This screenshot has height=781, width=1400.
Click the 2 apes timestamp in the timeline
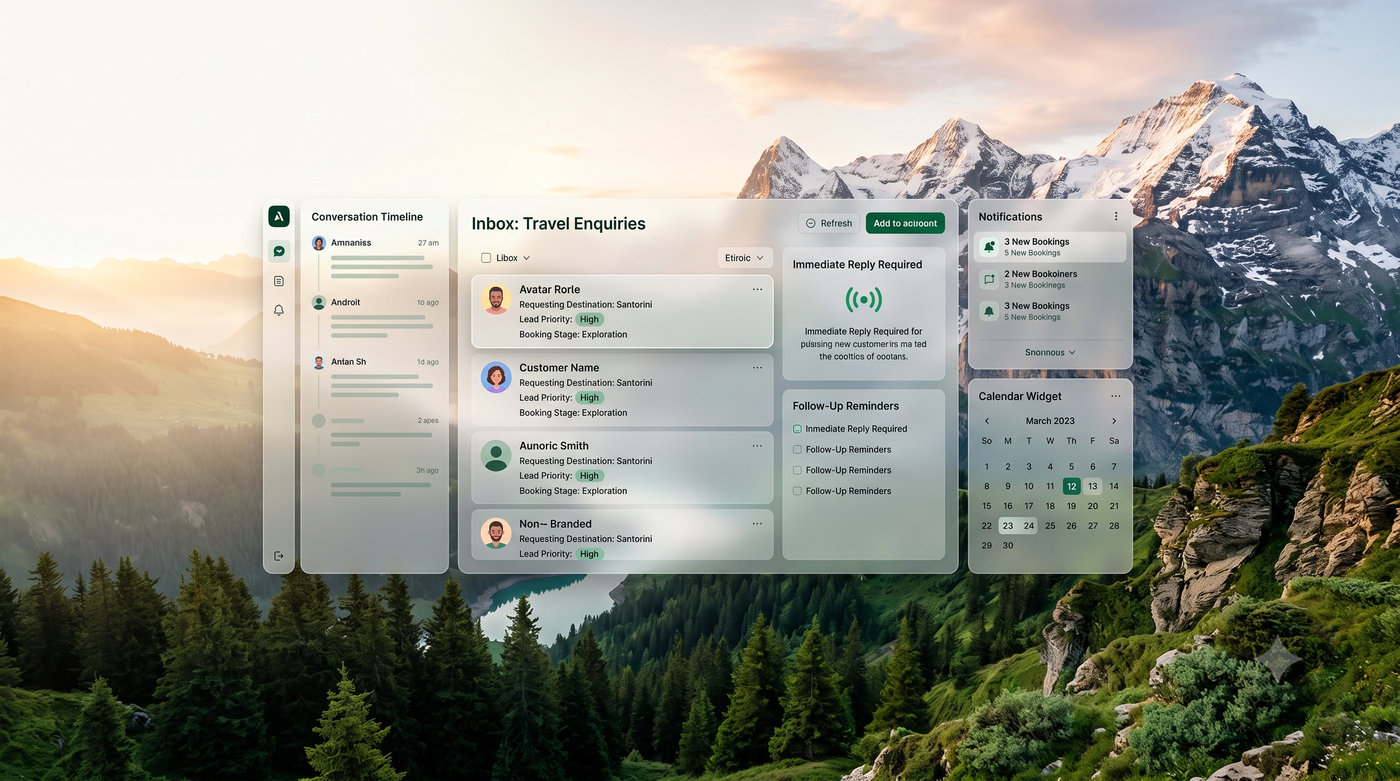point(428,420)
